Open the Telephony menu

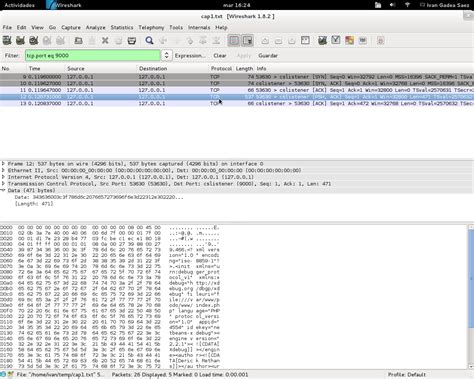151,27
